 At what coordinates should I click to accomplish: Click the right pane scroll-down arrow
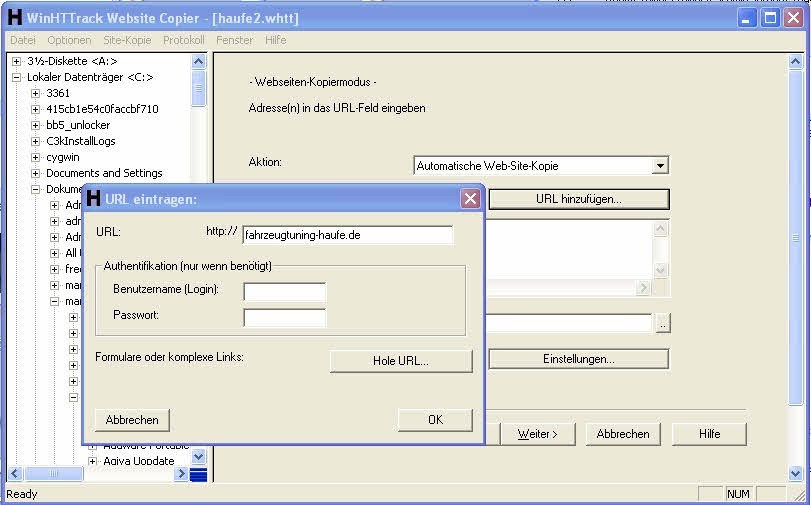pyautogui.click(x=795, y=473)
